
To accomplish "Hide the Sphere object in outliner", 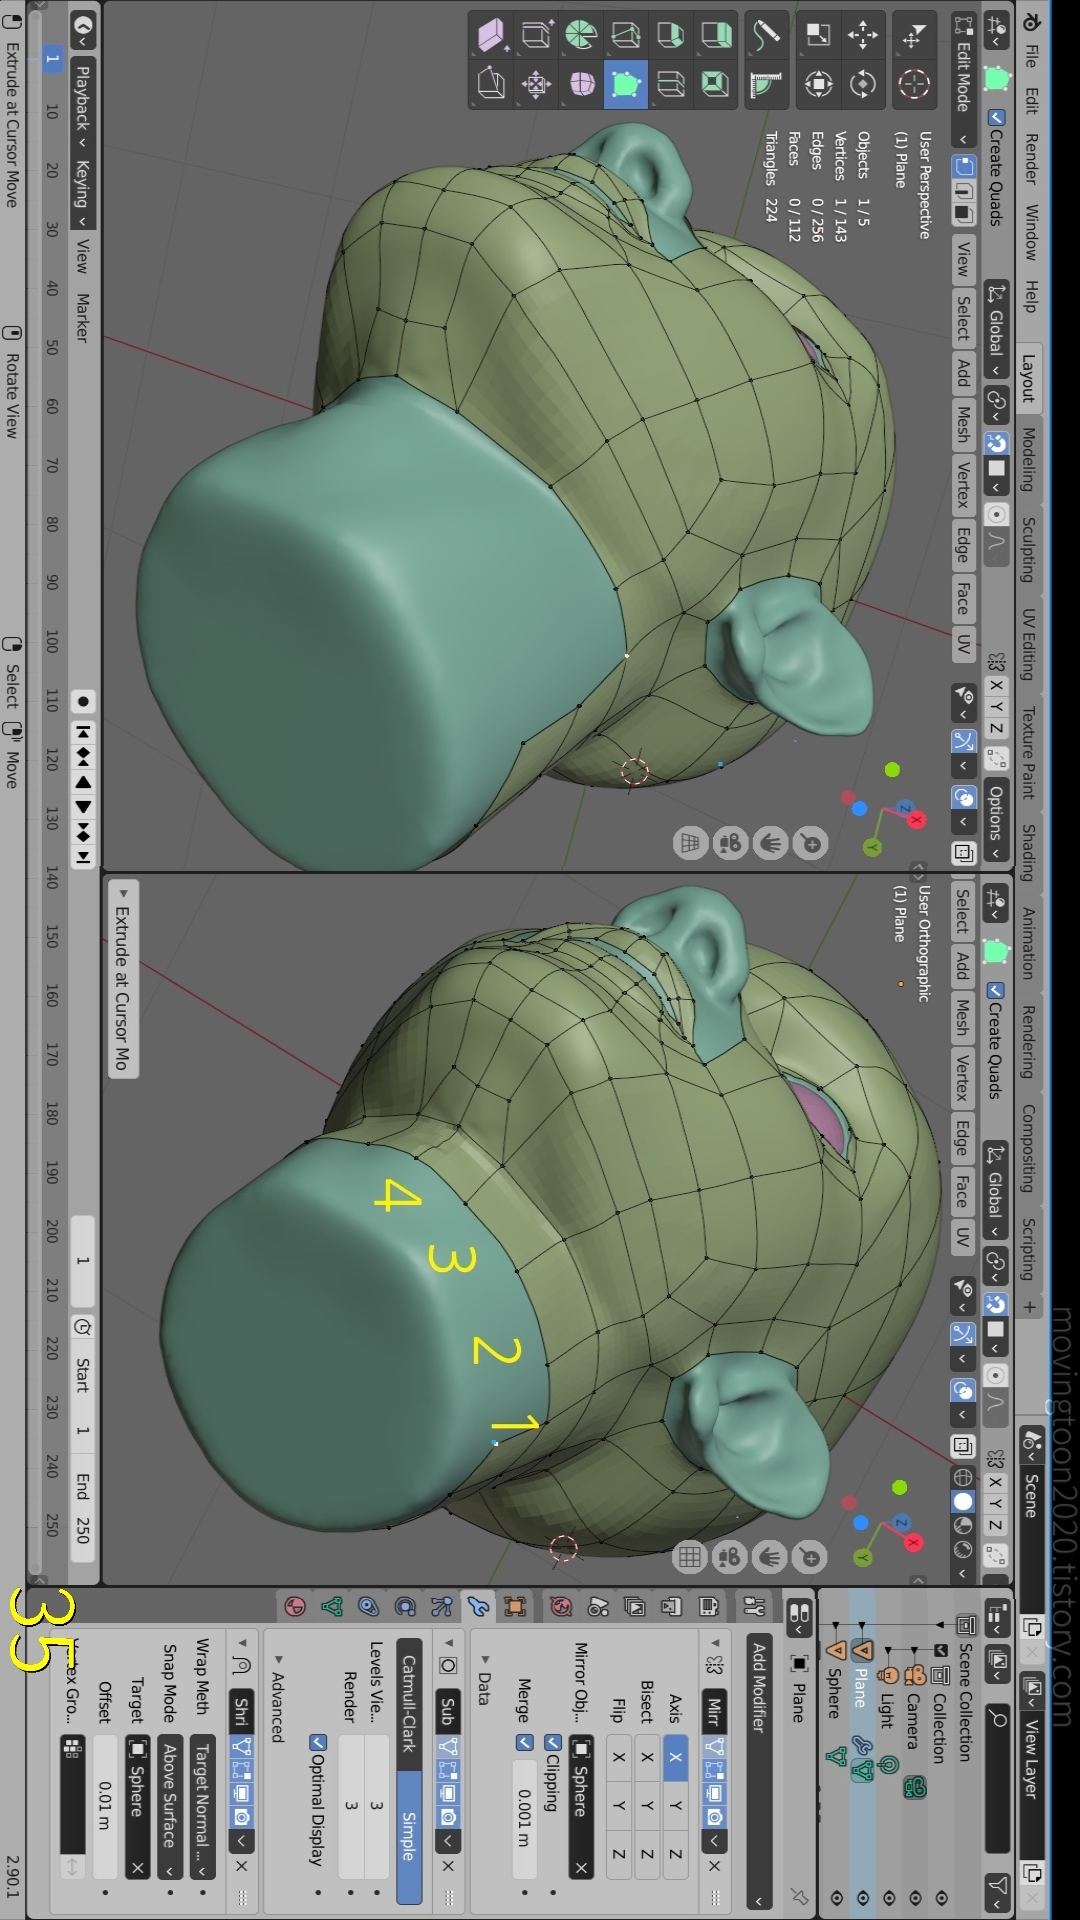I will [x=836, y=1897].
